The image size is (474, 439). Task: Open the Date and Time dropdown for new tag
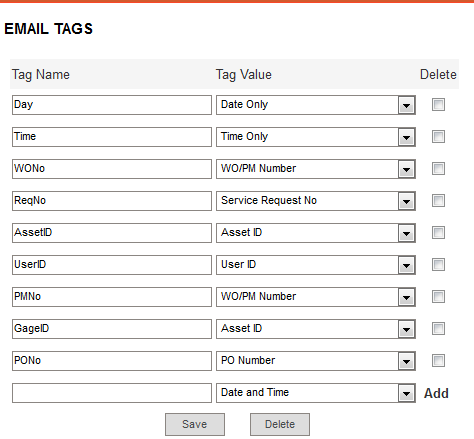point(315,393)
